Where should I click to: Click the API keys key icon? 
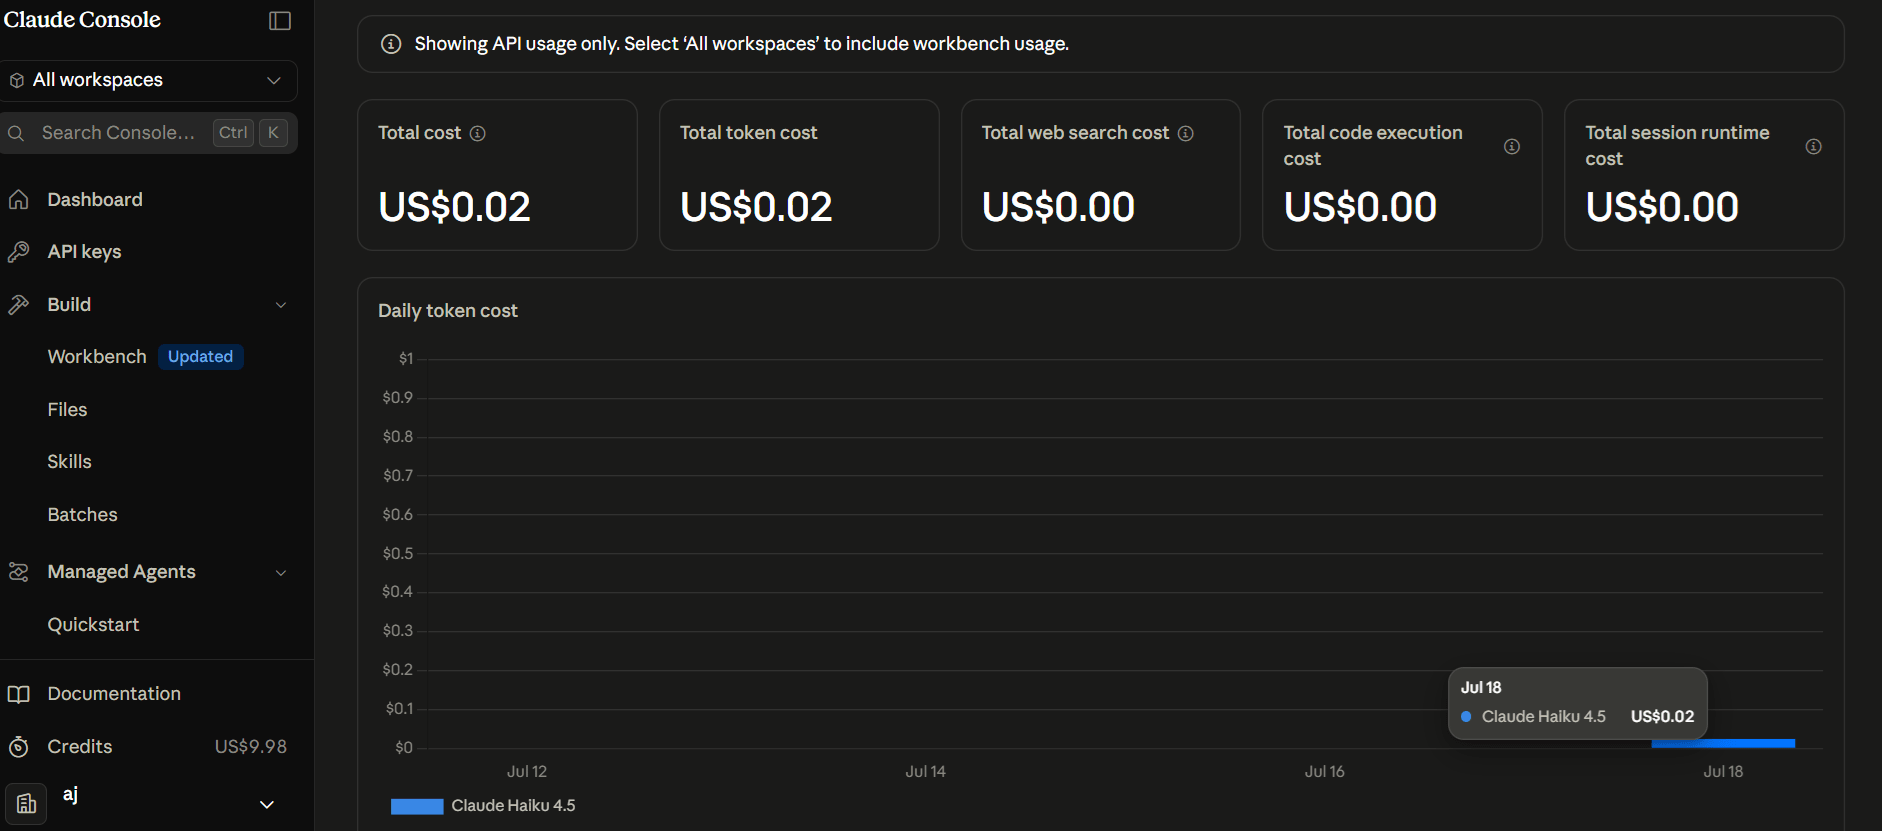point(18,252)
